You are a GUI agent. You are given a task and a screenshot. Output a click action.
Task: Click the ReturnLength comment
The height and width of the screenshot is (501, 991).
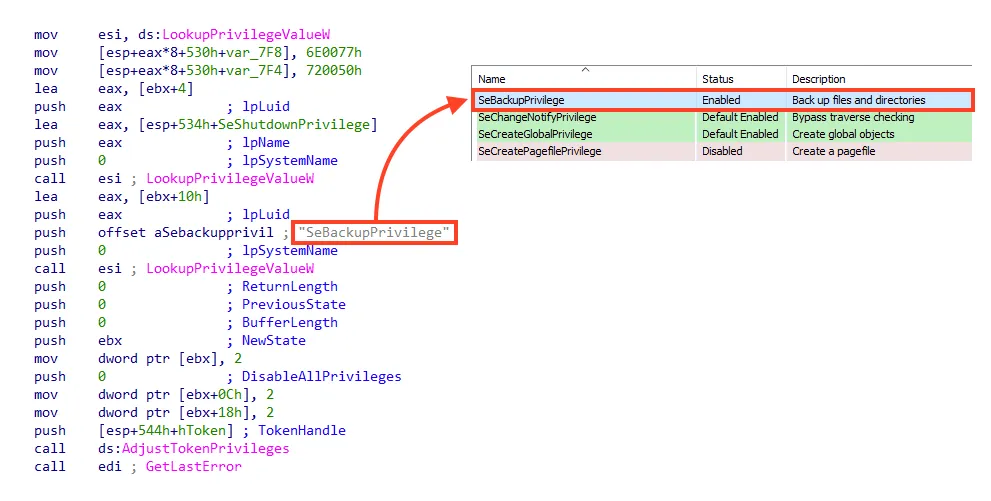tap(289, 287)
